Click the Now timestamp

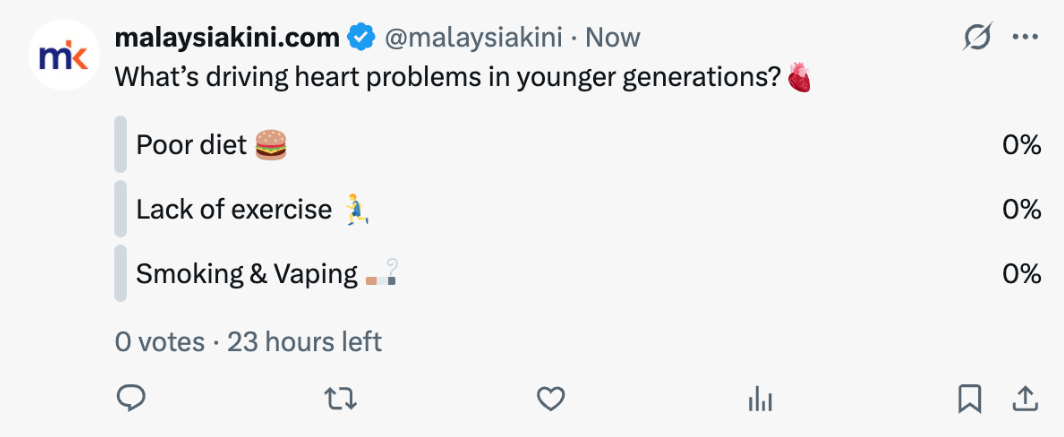click(x=612, y=38)
